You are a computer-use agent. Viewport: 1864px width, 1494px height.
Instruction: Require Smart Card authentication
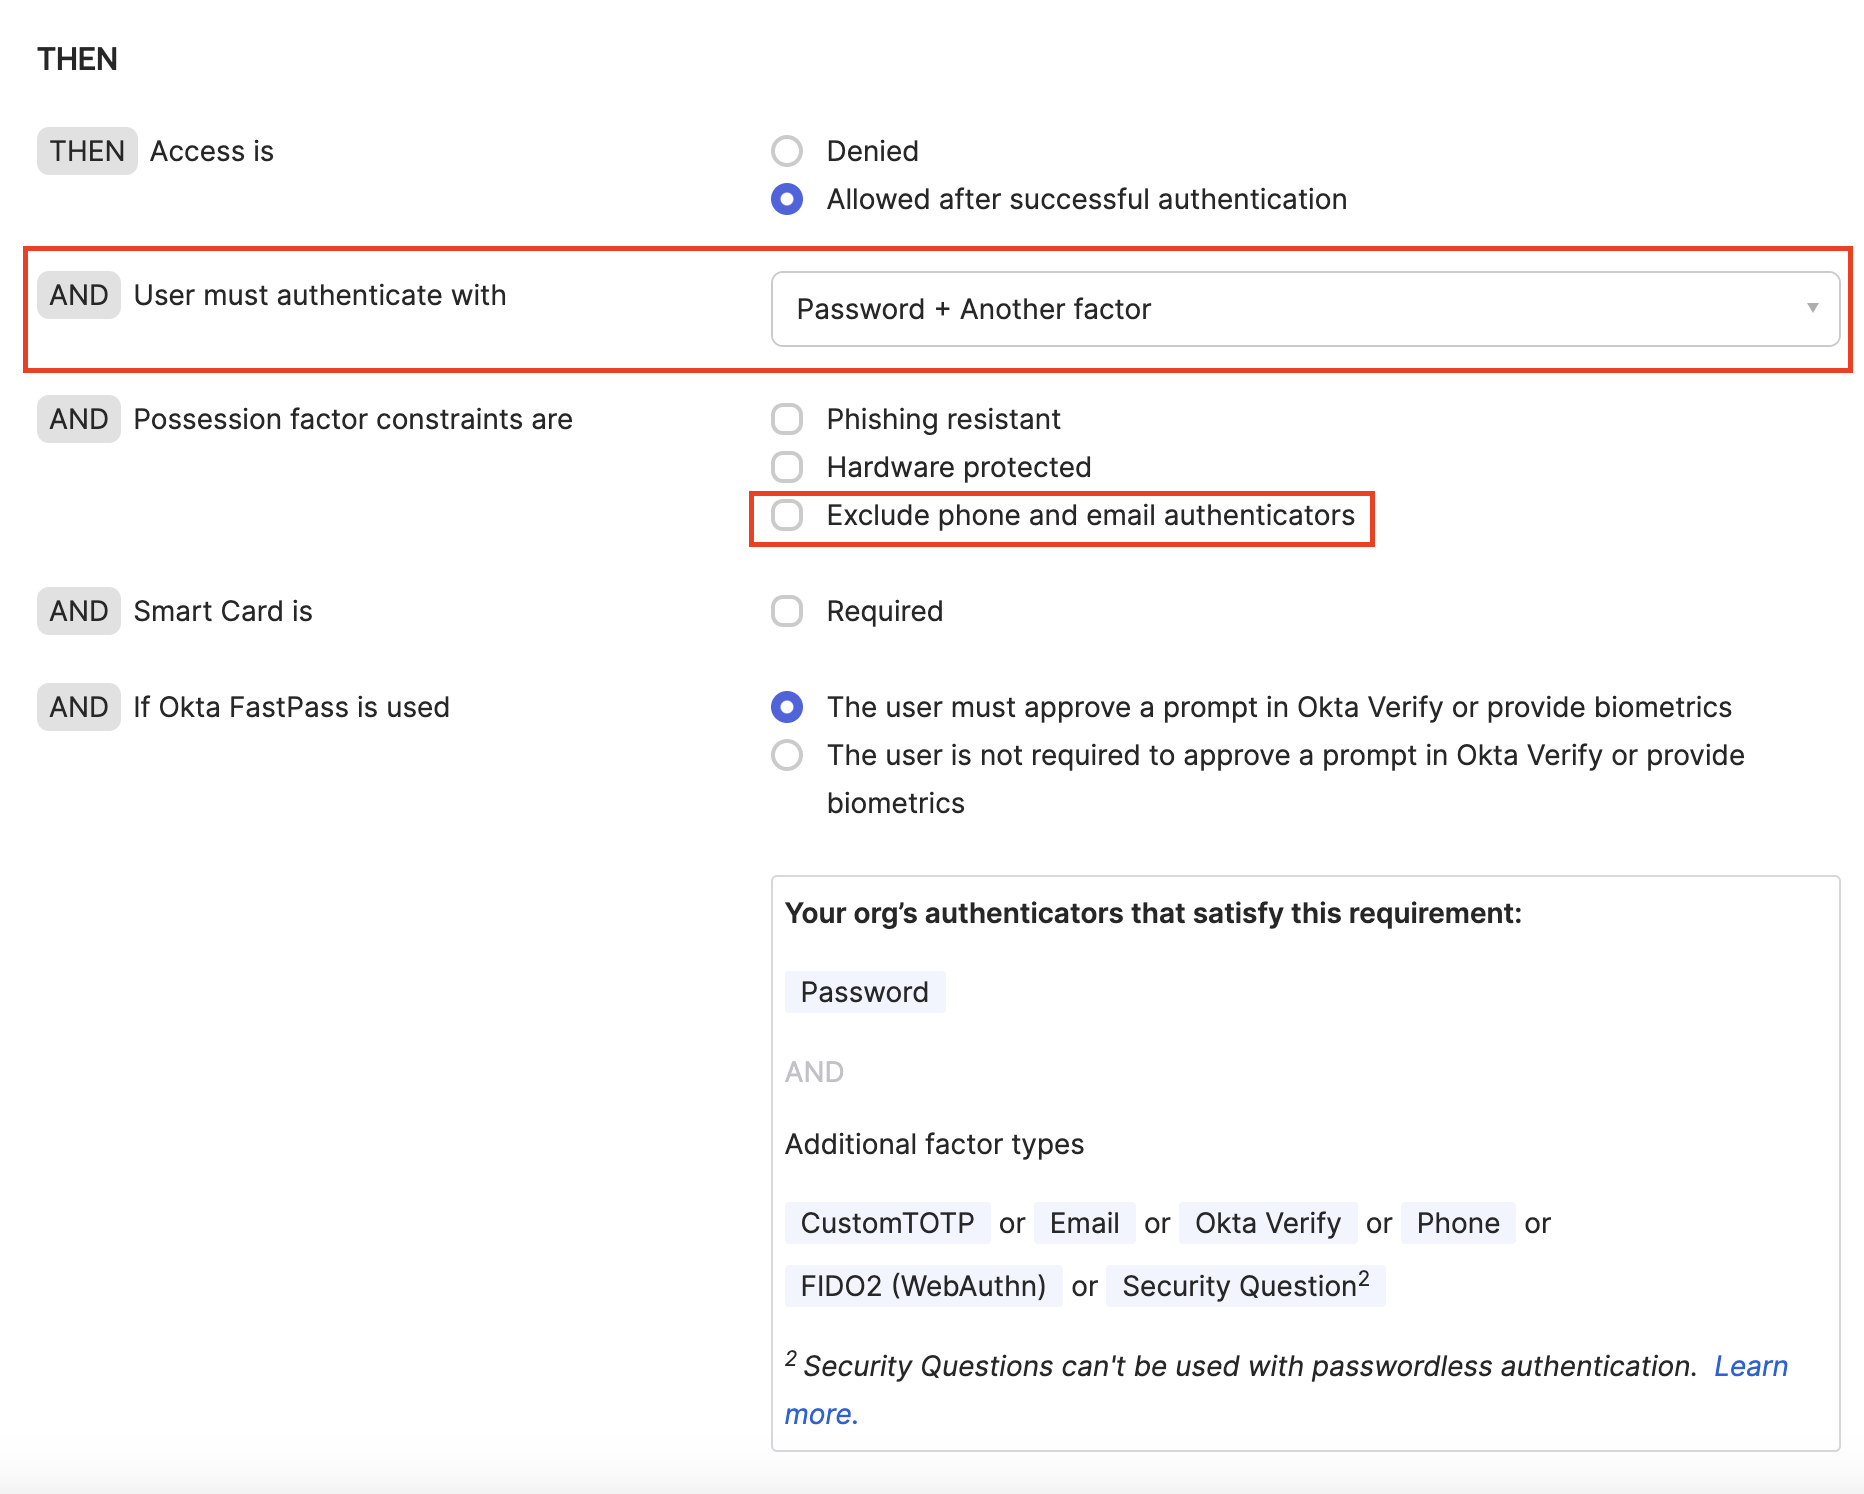pos(787,610)
